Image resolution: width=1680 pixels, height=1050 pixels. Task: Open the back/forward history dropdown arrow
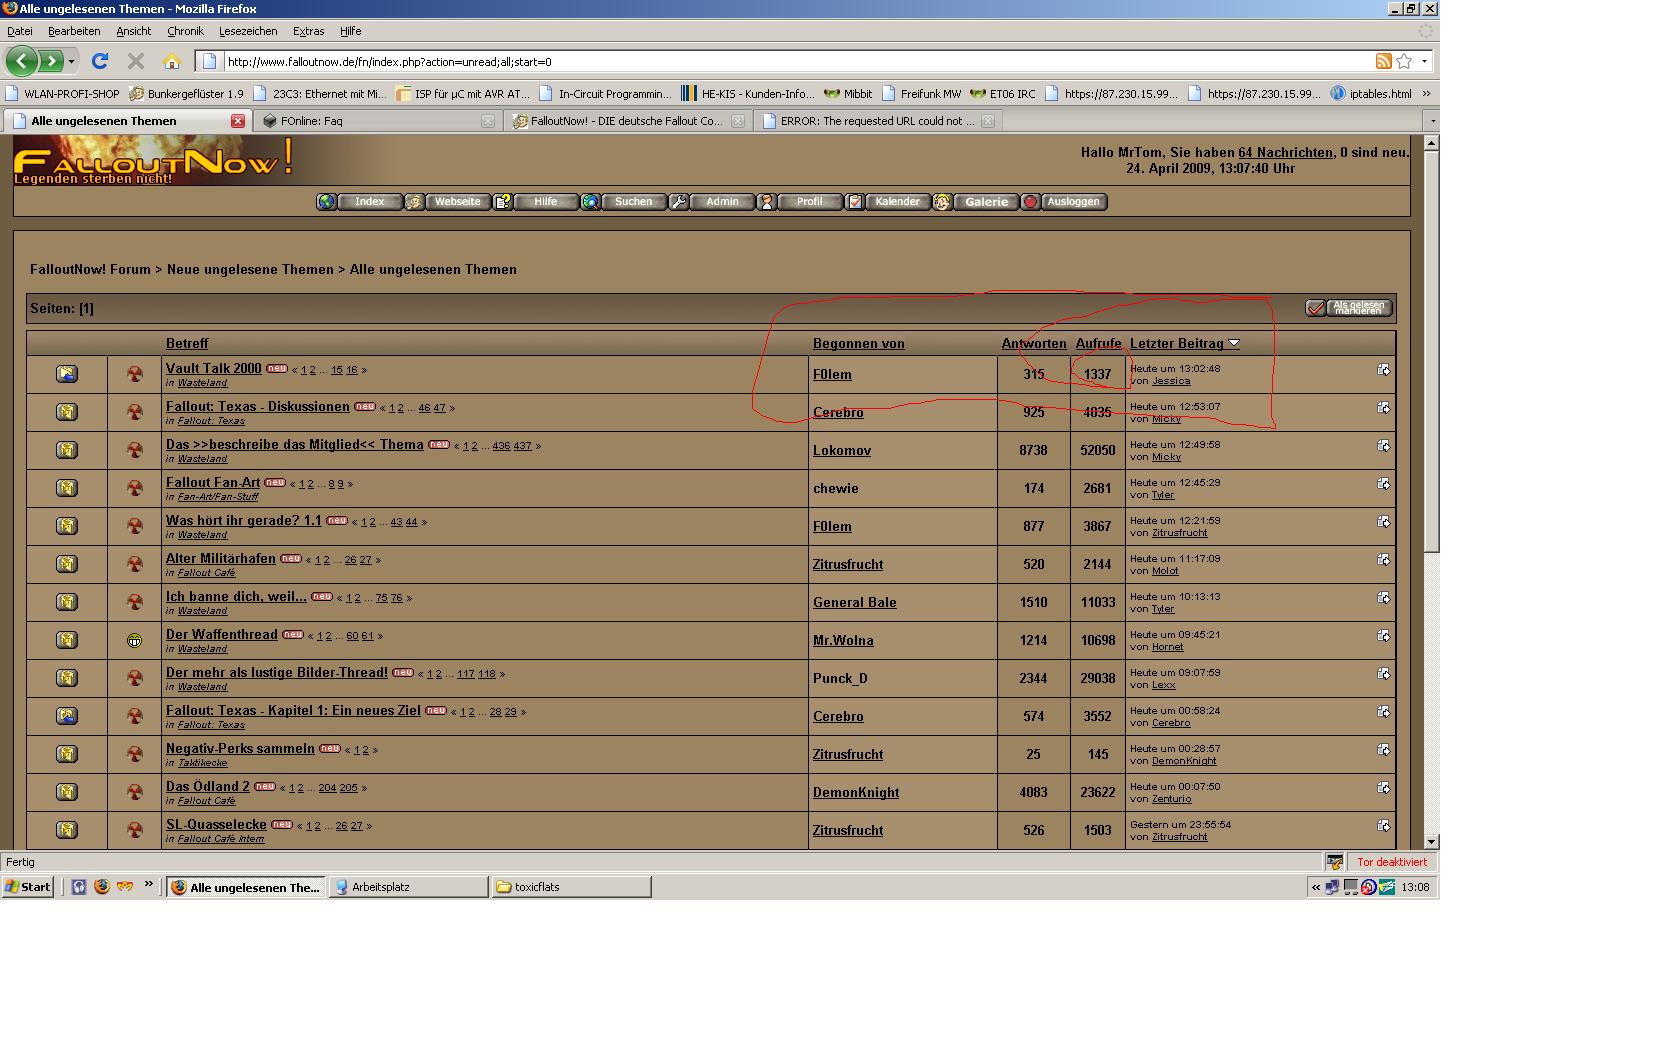coord(72,62)
